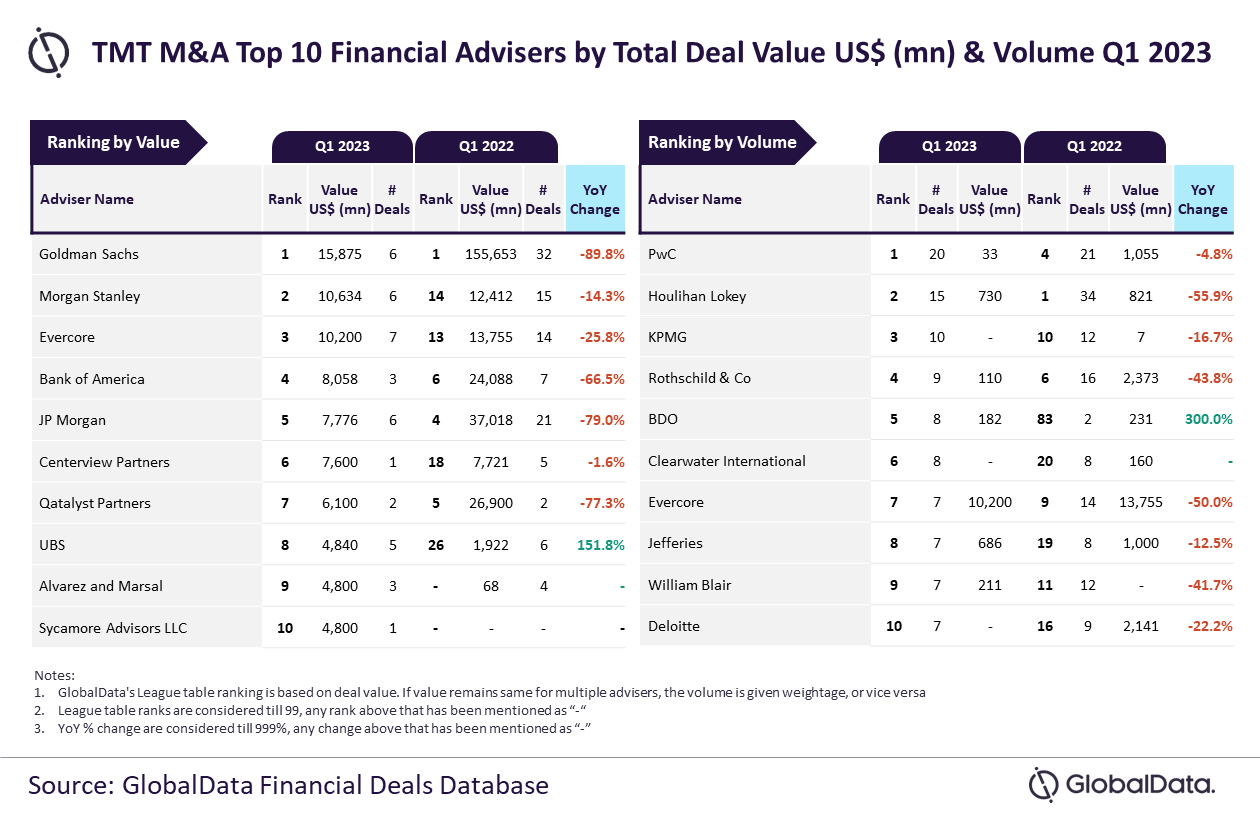Image resolution: width=1260 pixels, height=816 pixels.
Task: Select the Ranking by Volume tab
Action: click(x=722, y=142)
